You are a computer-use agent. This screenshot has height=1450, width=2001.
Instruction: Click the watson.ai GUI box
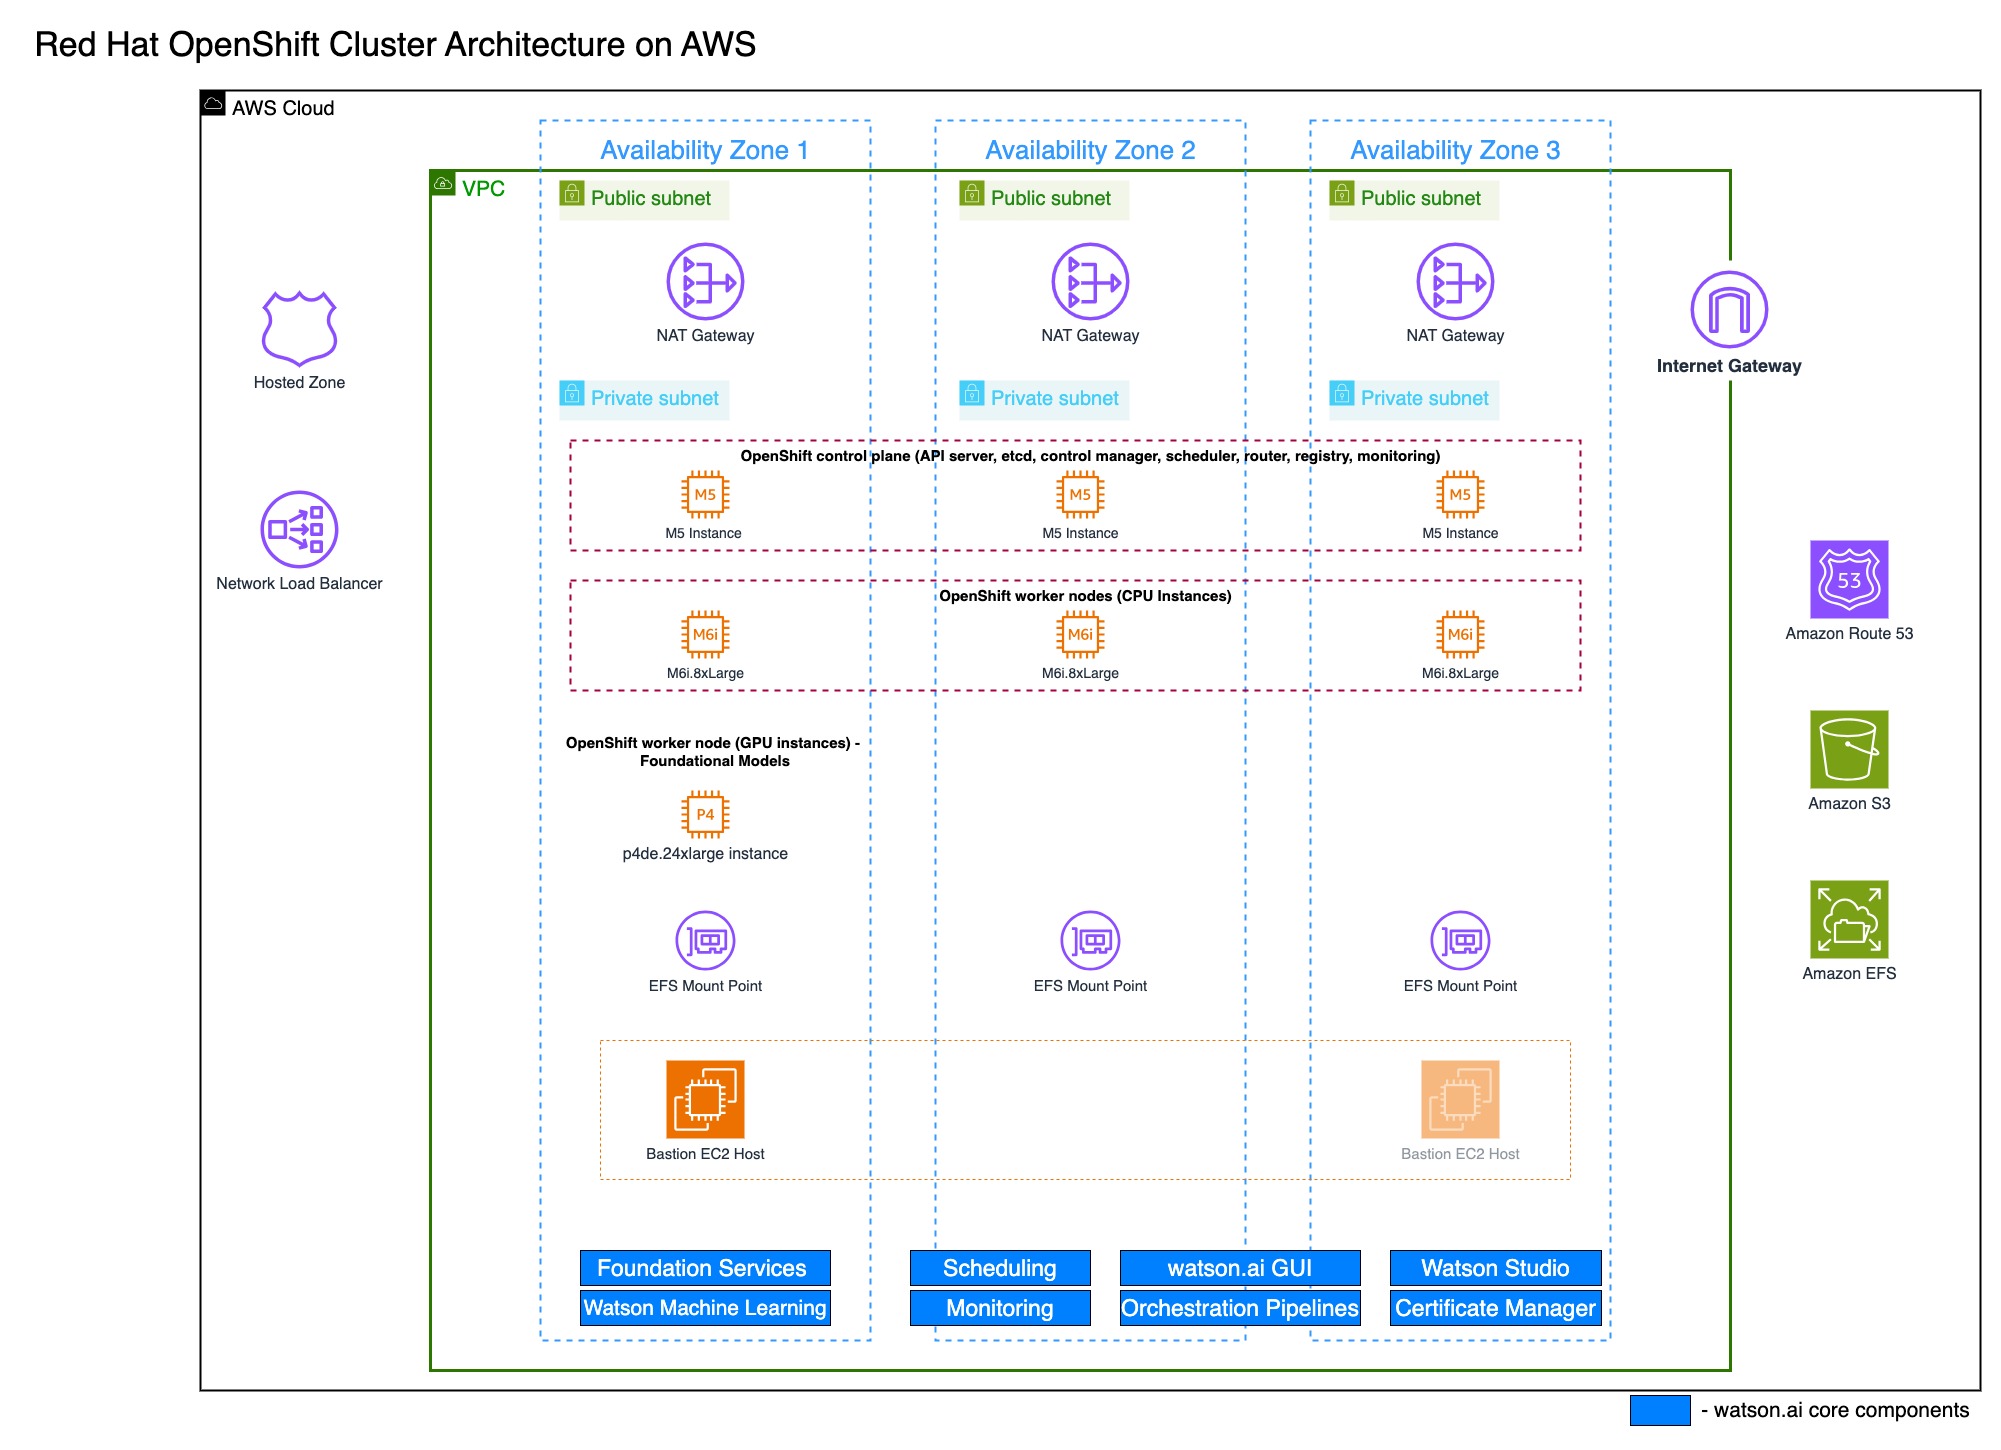click(x=1240, y=1268)
